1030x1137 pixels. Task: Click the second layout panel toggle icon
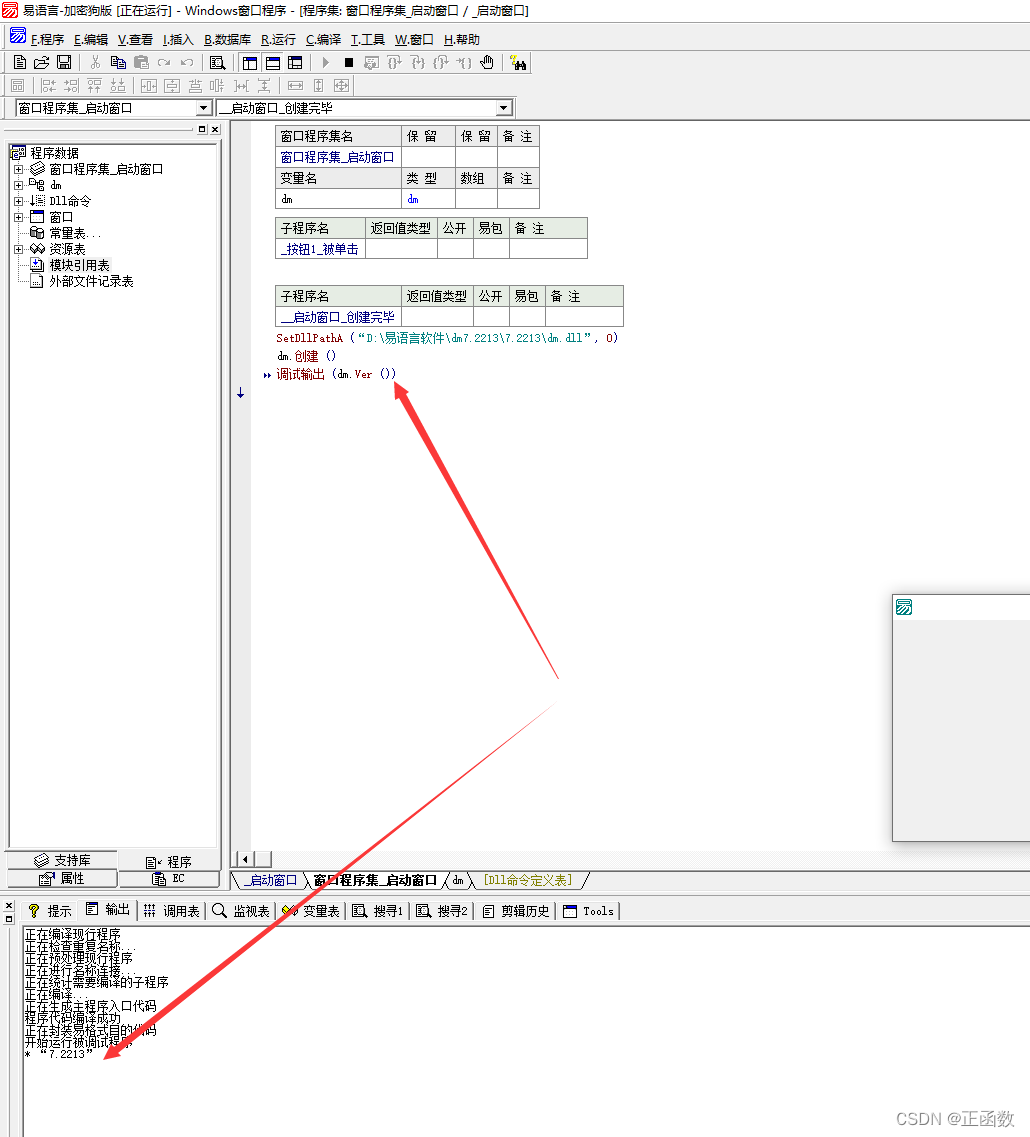pos(273,63)
